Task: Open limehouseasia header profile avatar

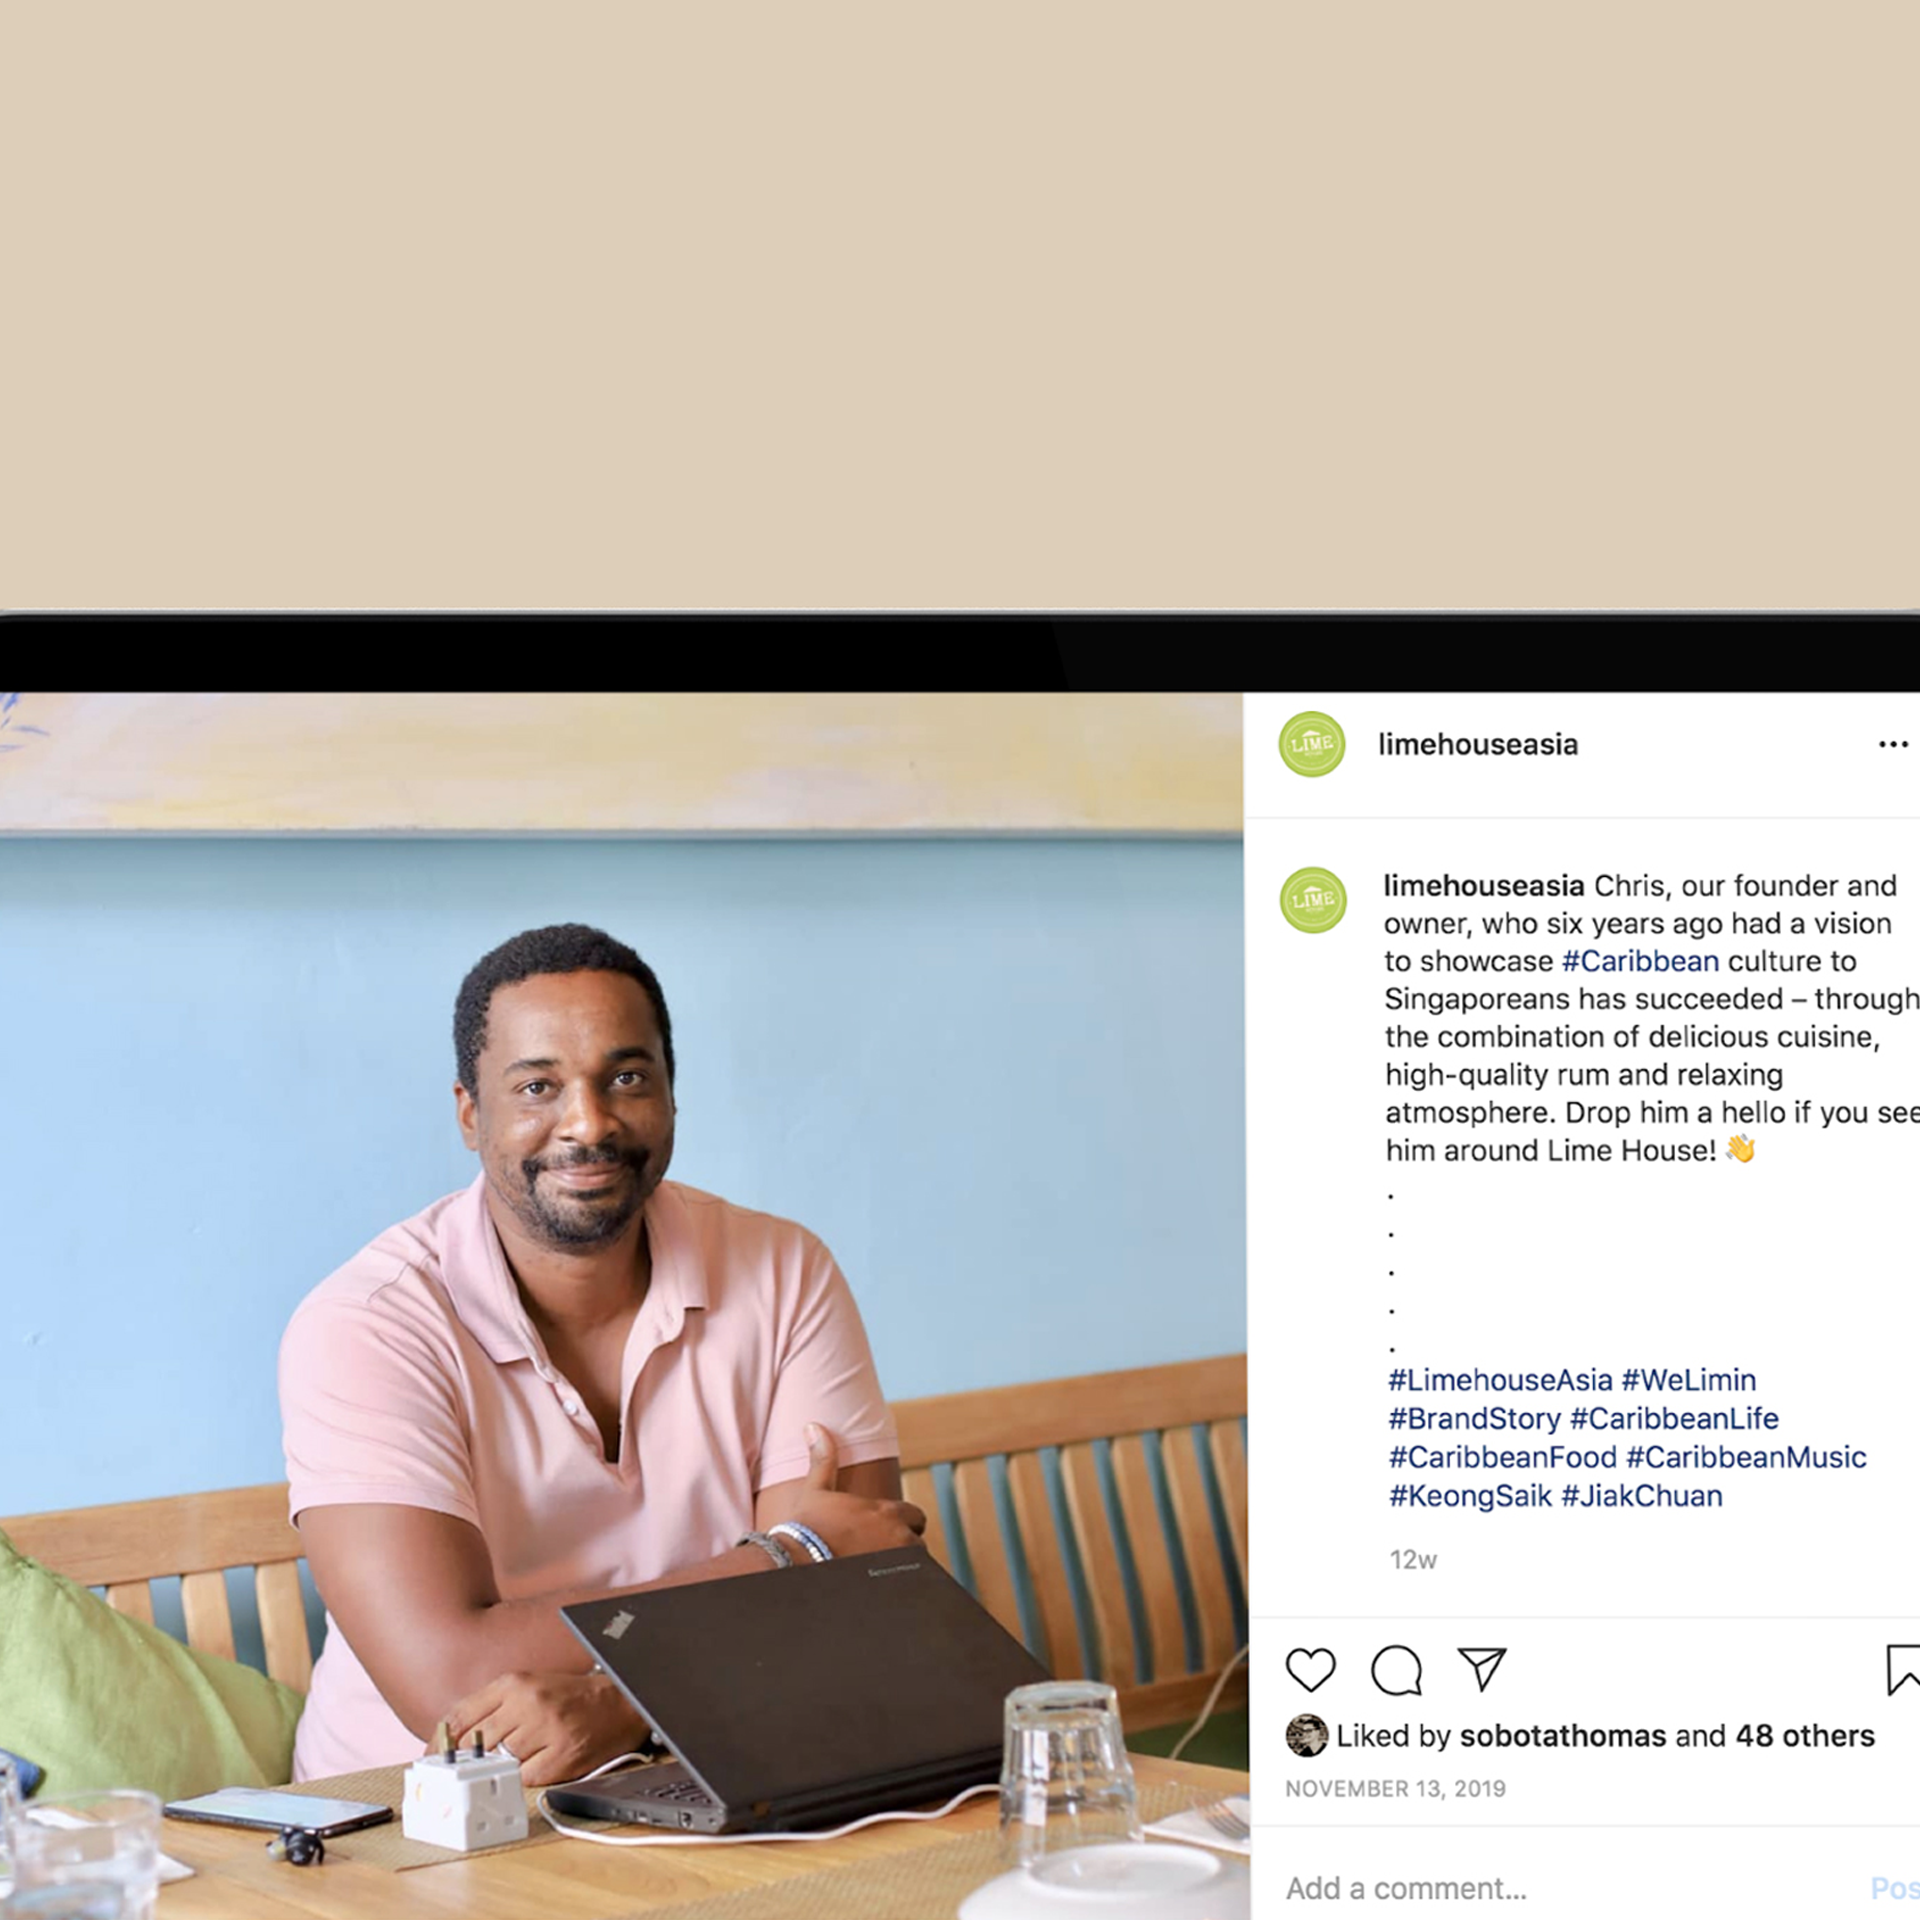Action: (x=1312, y=744)
